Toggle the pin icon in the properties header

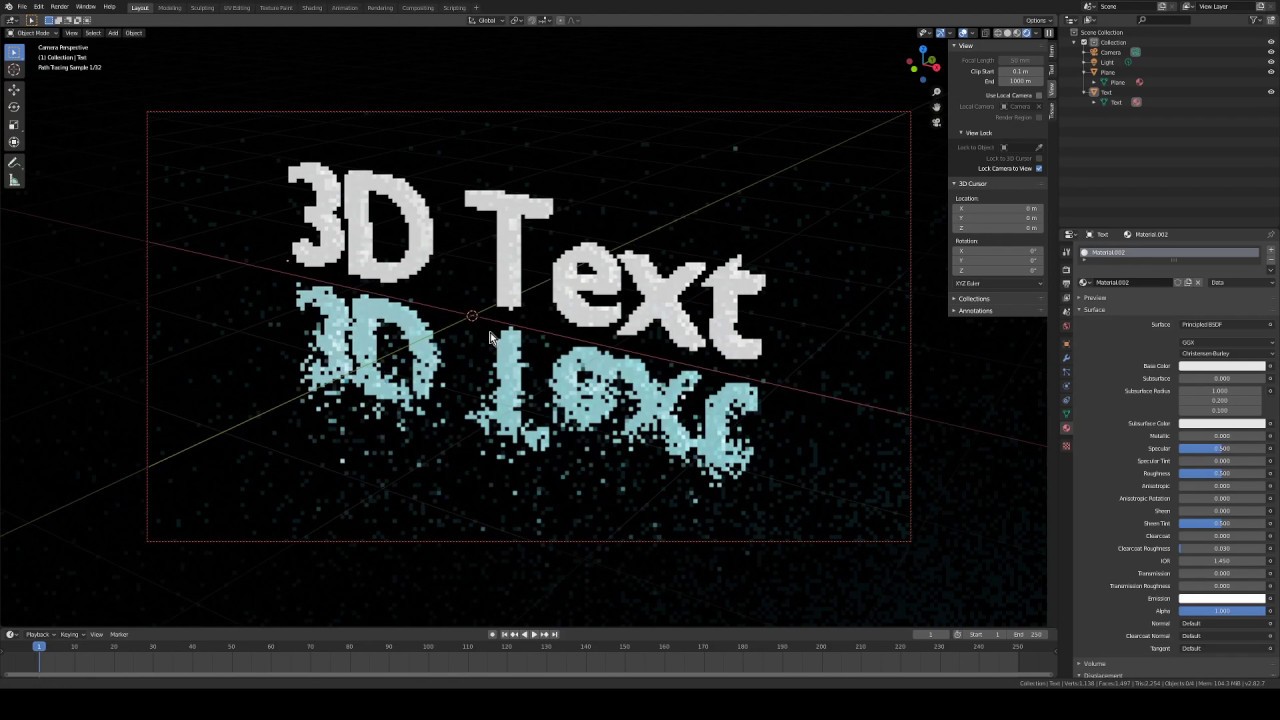(x=1271, y=234)
